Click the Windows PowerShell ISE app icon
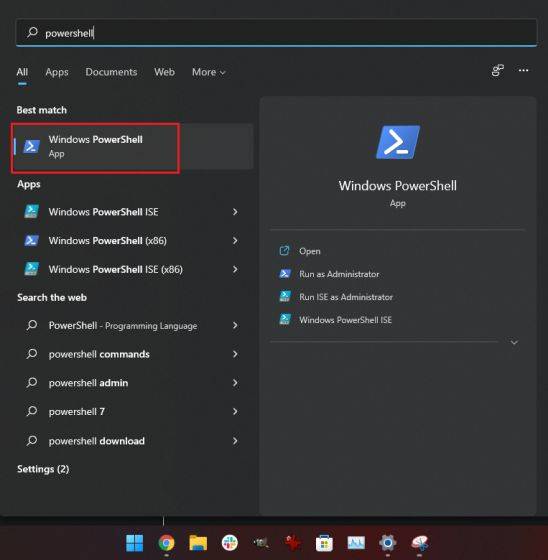The image size is (548, 560). 31,211
